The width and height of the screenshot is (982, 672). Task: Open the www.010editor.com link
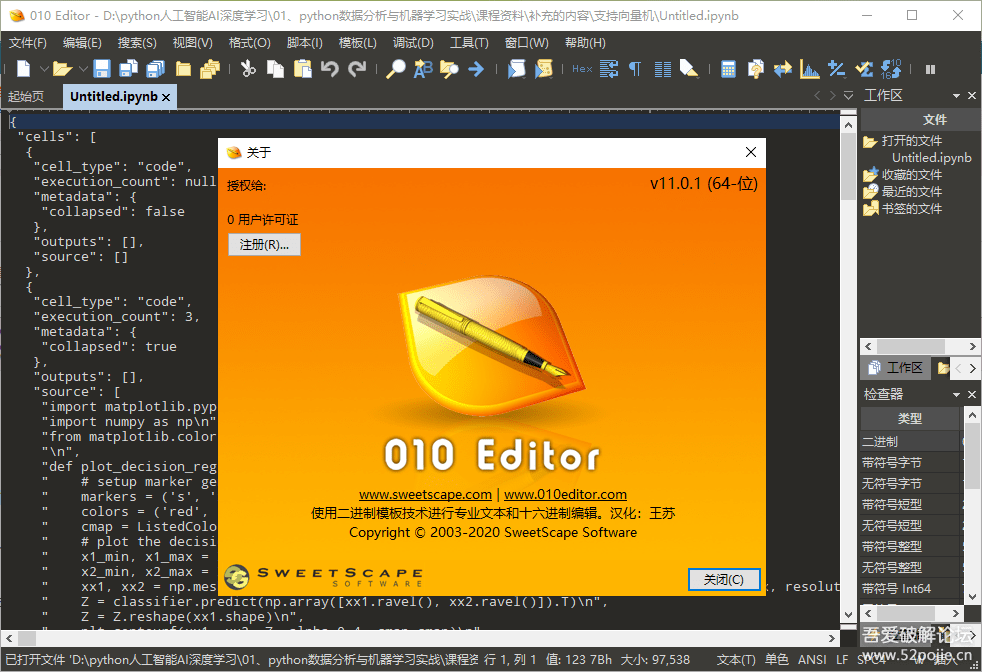[565, 494]
